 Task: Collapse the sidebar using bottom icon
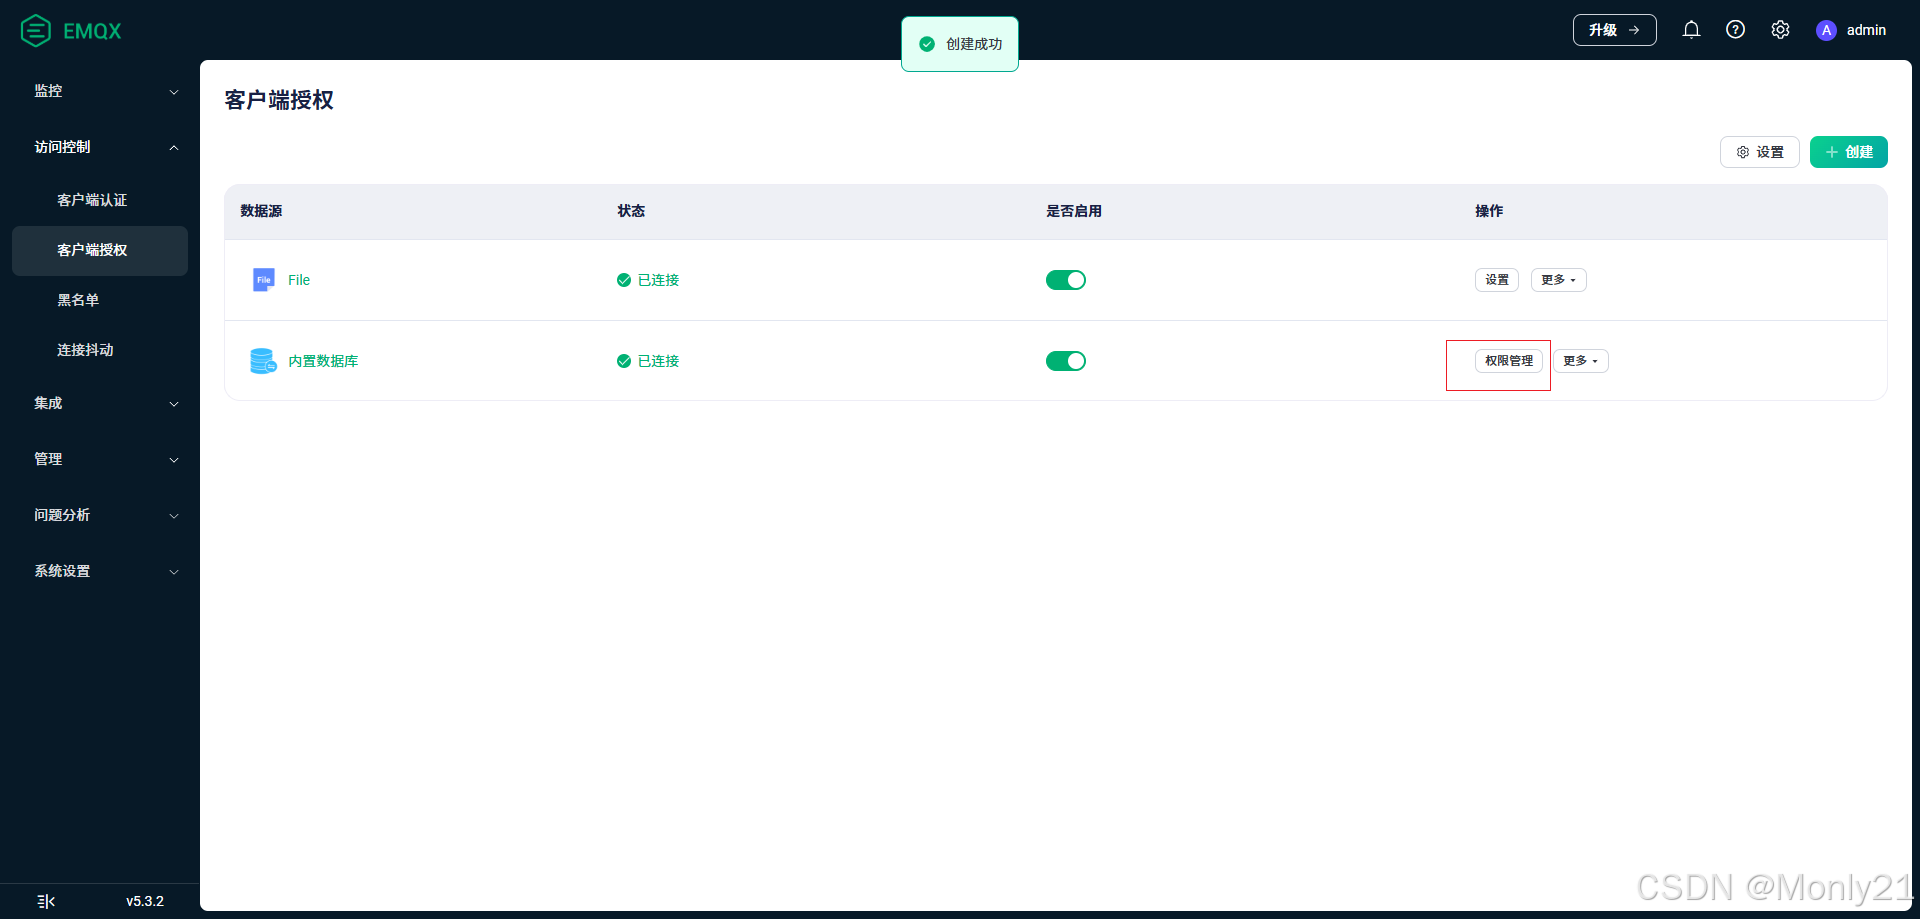click(x=46, y=901)
